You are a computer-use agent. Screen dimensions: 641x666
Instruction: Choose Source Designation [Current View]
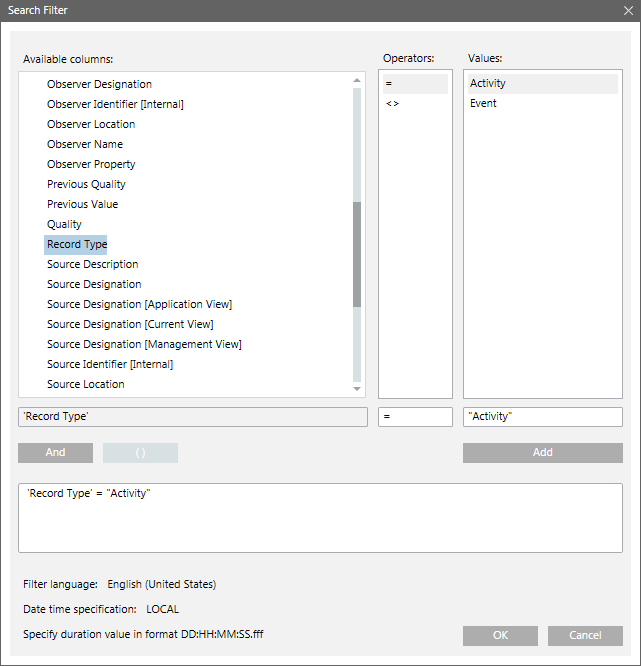[x=130, y=324]
